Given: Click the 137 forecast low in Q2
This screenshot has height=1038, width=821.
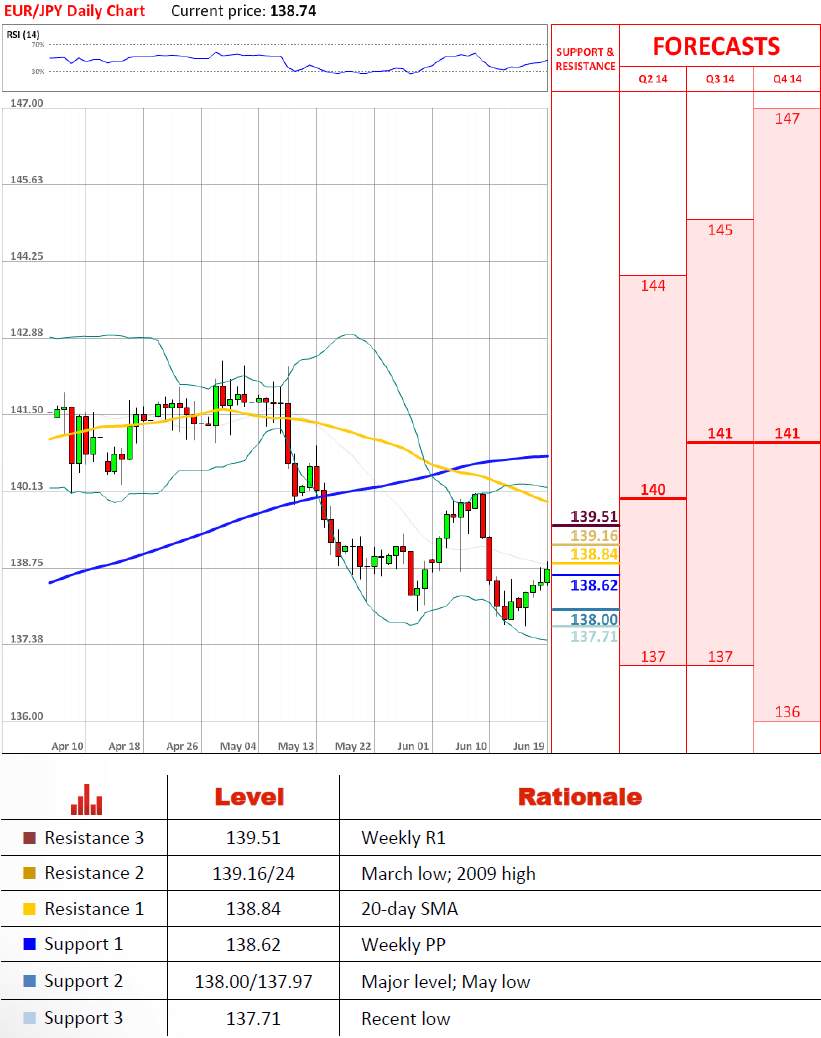Looking at the screenshot, I should click(653, 657).
